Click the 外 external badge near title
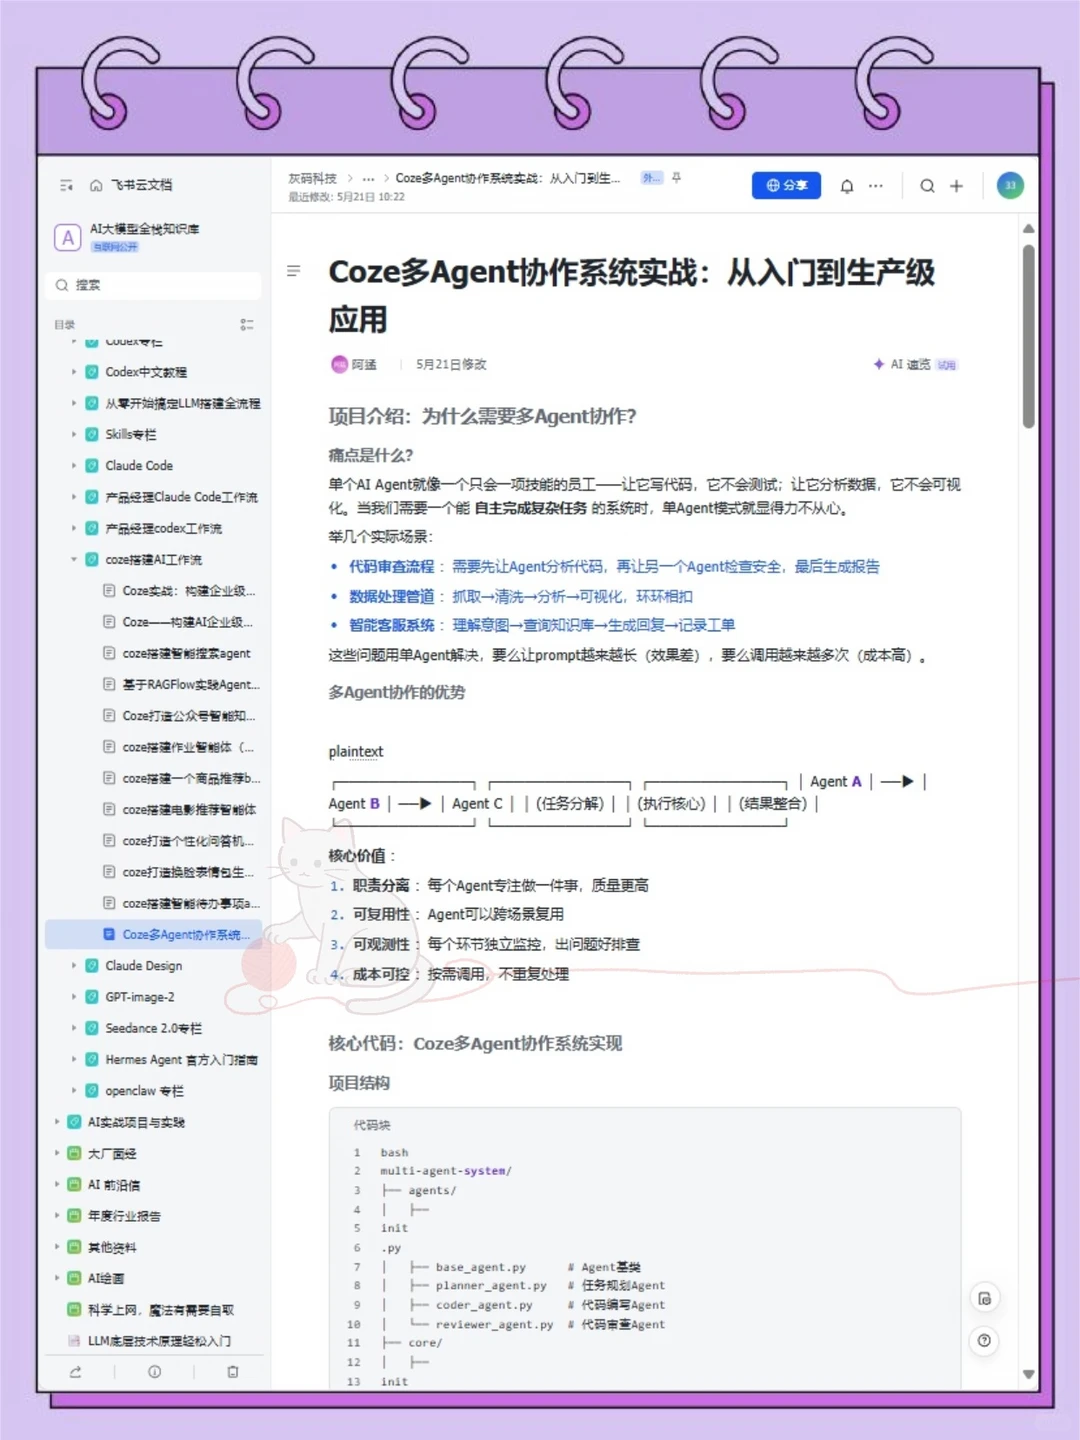 tap(652, 178)
